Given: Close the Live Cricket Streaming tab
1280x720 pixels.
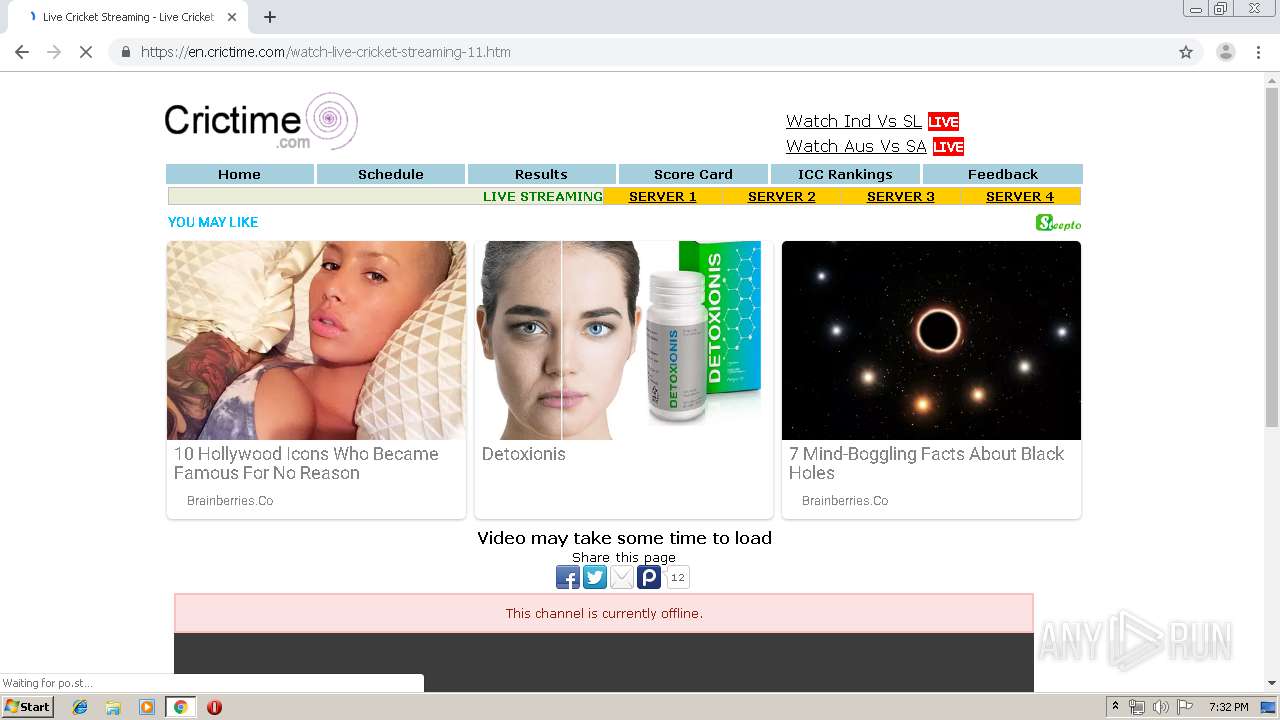Looking at the screenshot, I should pyautogui.click(x=232, y=17).
